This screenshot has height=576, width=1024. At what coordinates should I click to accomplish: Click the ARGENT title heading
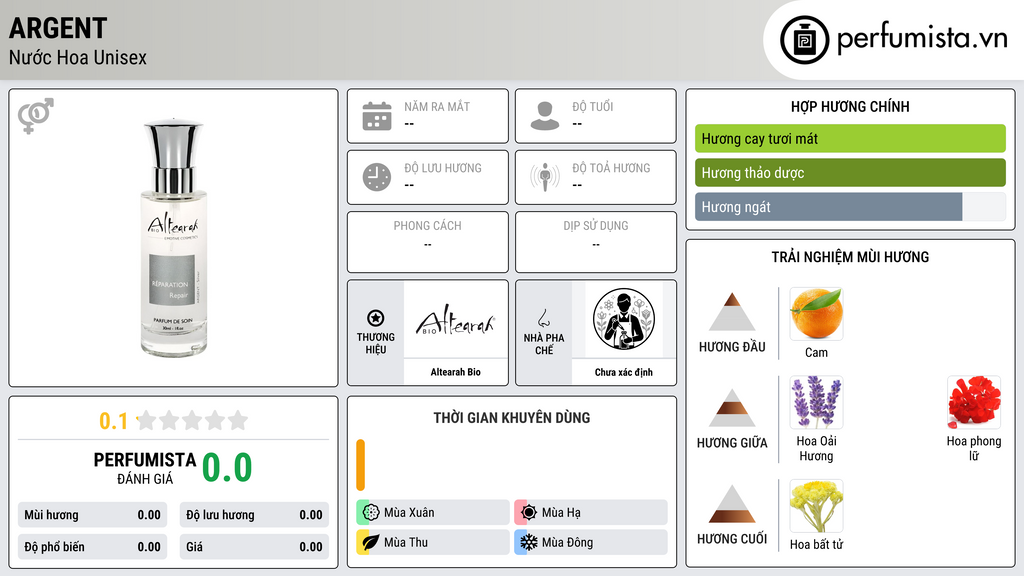[x=58, y=28]
